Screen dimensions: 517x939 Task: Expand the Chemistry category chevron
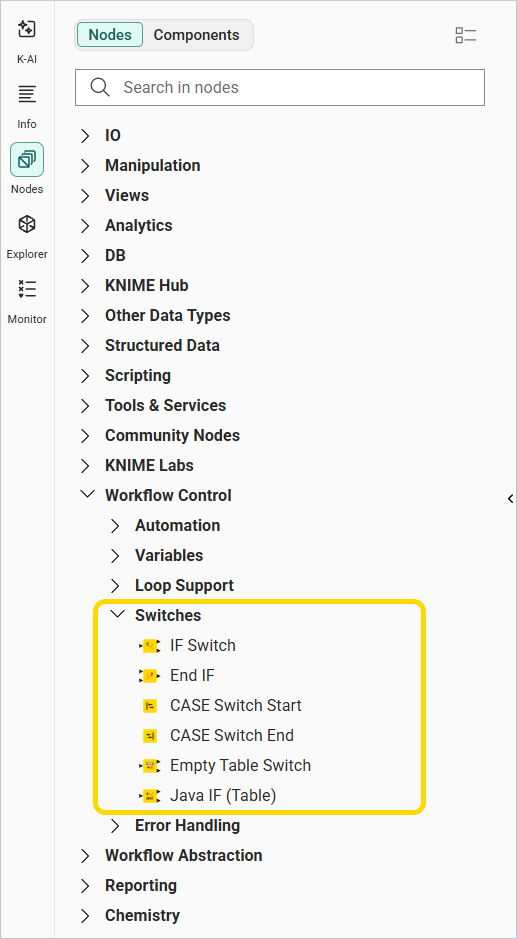pos(85,916)
